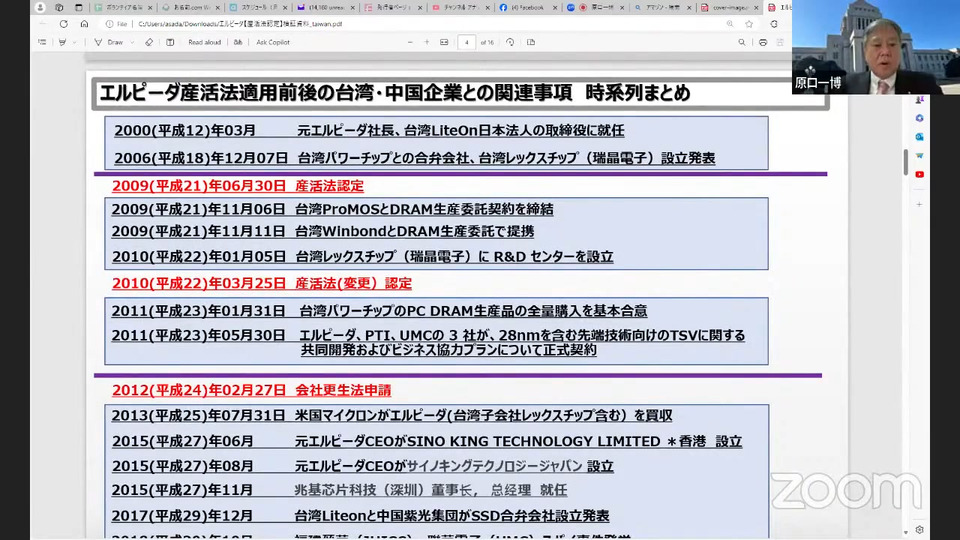The width and height of the screenshot is (960, 540).
Task: Click the slide title エルピーダ産活法適用前後
Action: pos(394,93)
